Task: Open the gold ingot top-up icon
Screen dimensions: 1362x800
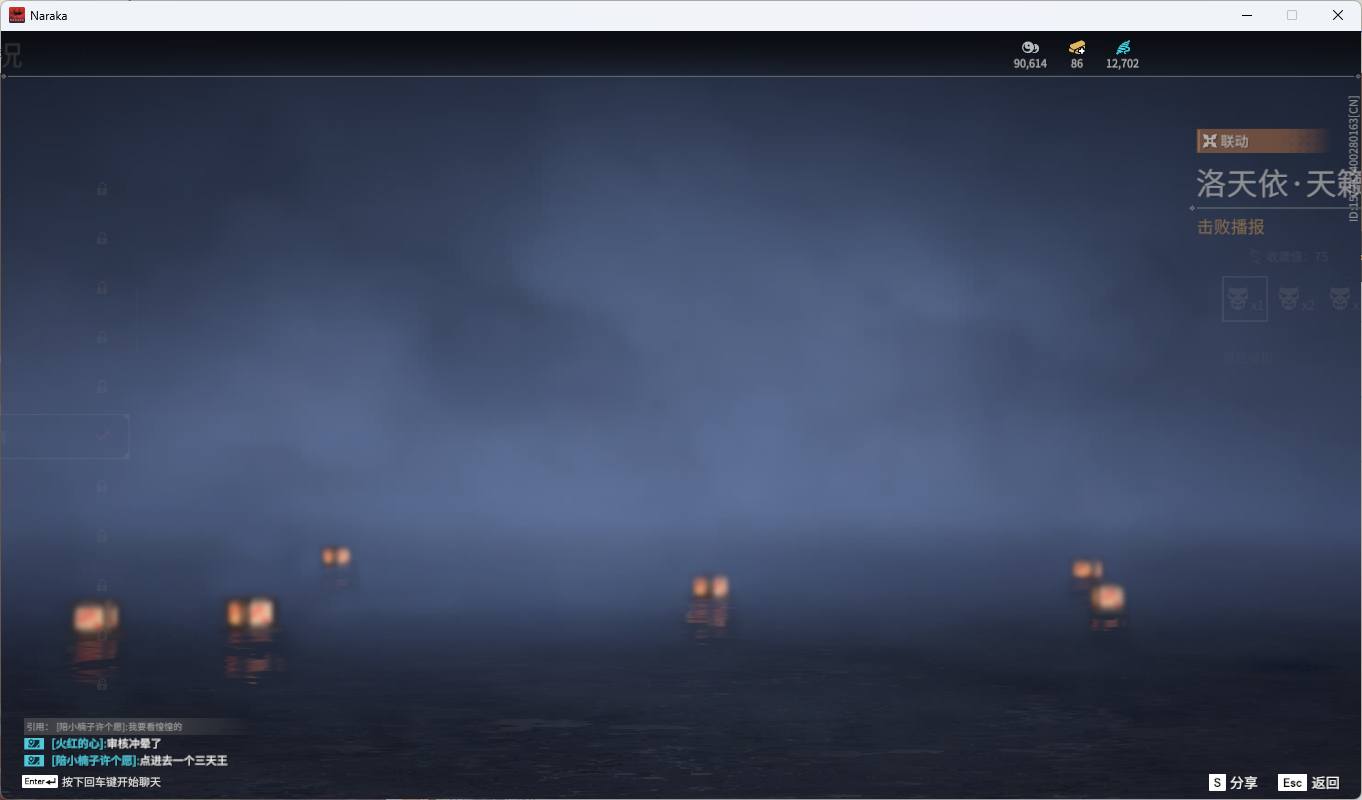Action: [1077, 47]
